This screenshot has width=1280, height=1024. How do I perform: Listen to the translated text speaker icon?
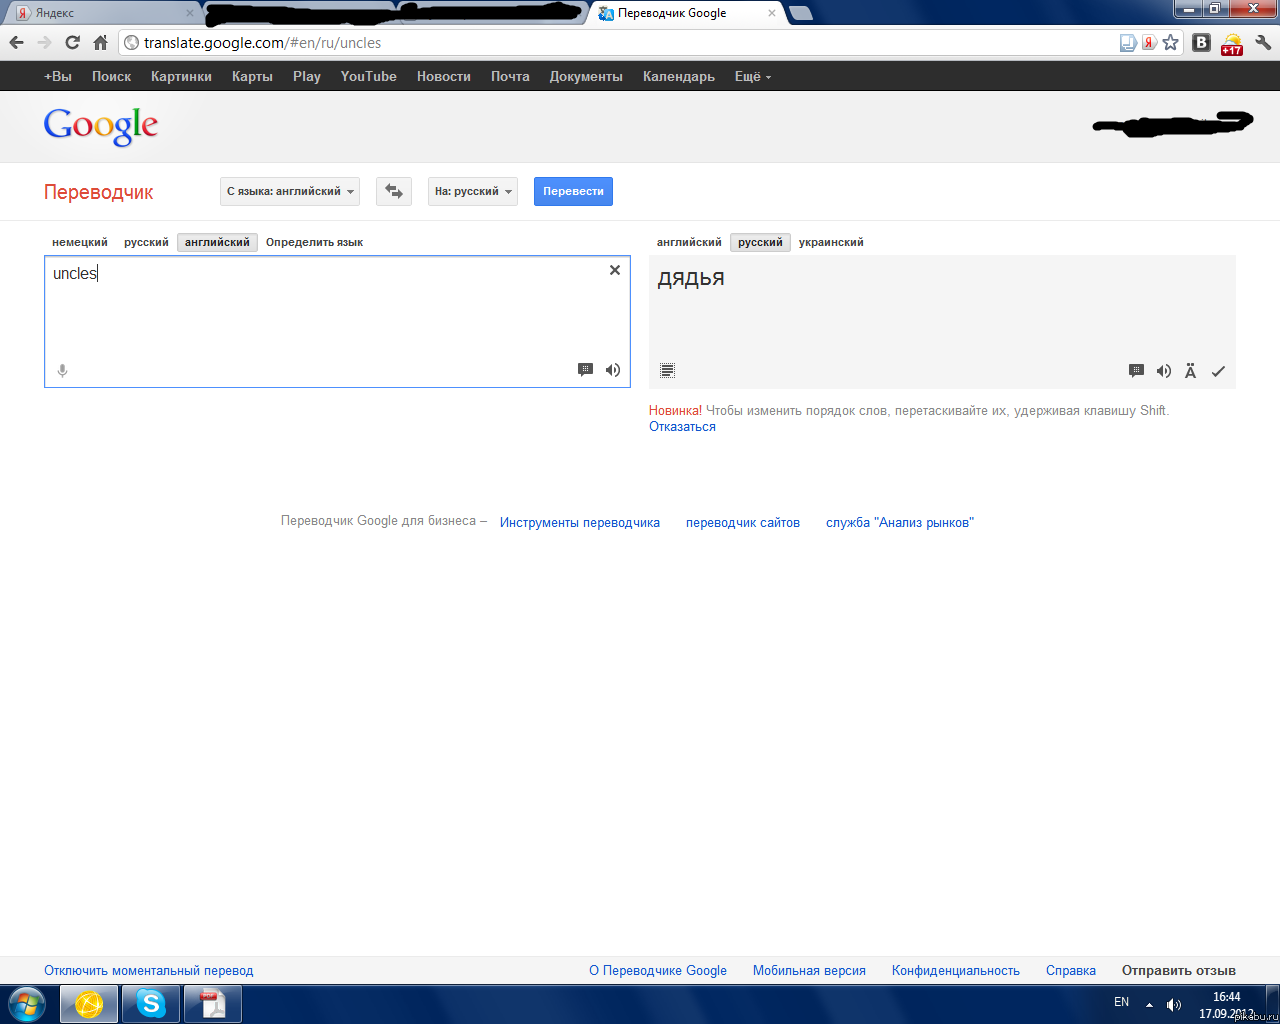coord(1164,371)
